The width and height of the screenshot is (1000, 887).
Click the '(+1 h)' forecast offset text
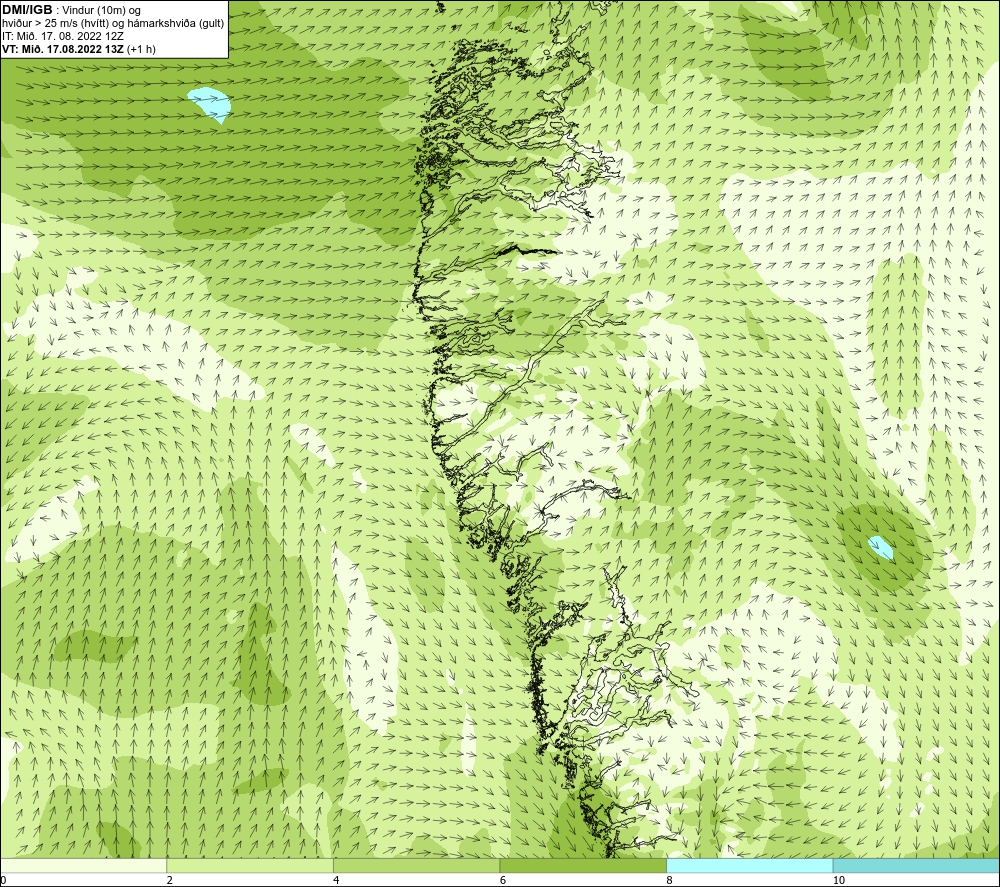142,49
